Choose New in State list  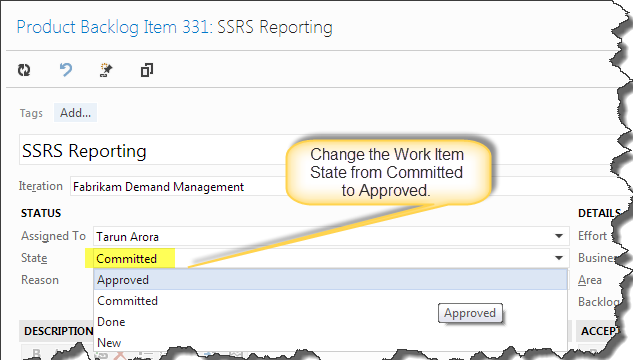coord(330,343)
